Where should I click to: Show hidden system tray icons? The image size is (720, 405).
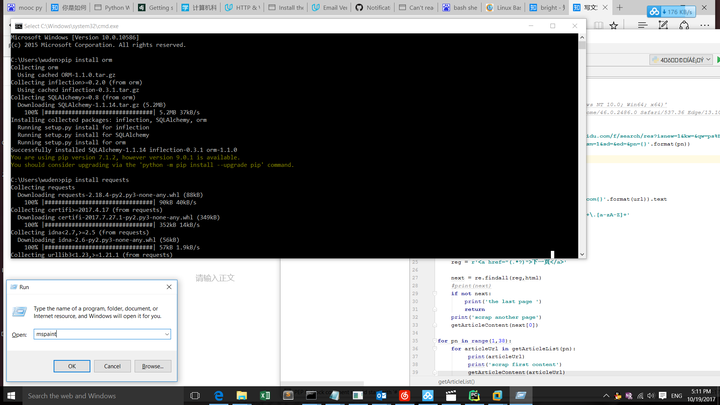click(606, 396)
